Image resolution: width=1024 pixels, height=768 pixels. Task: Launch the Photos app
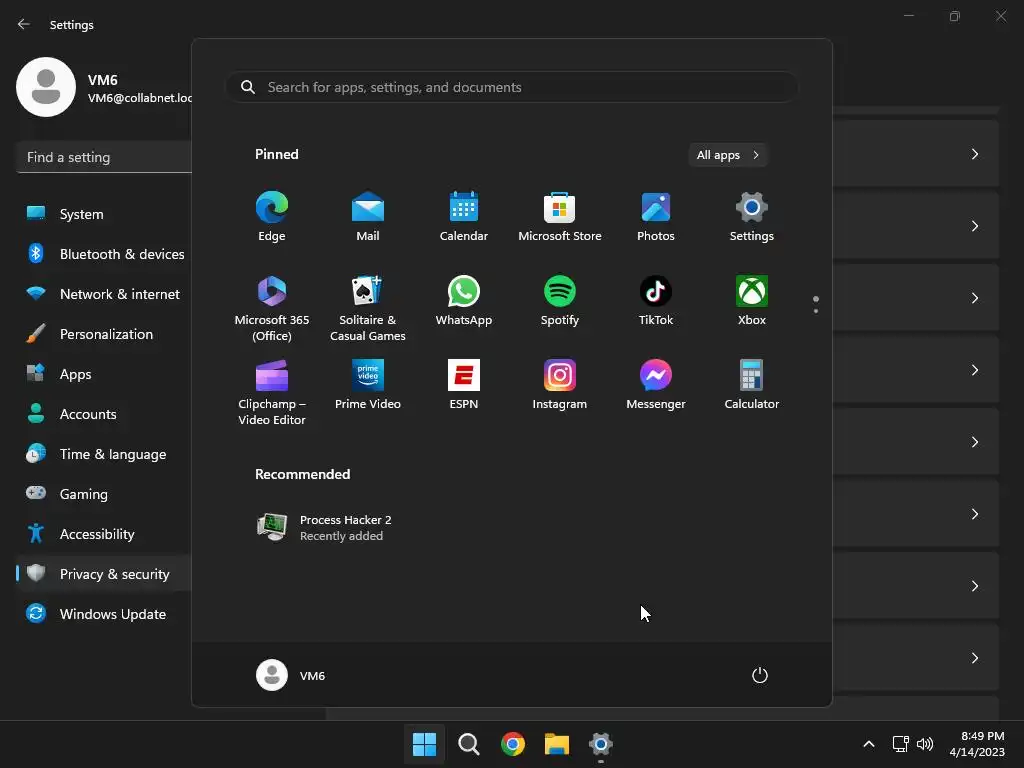[x=656, y=217]
